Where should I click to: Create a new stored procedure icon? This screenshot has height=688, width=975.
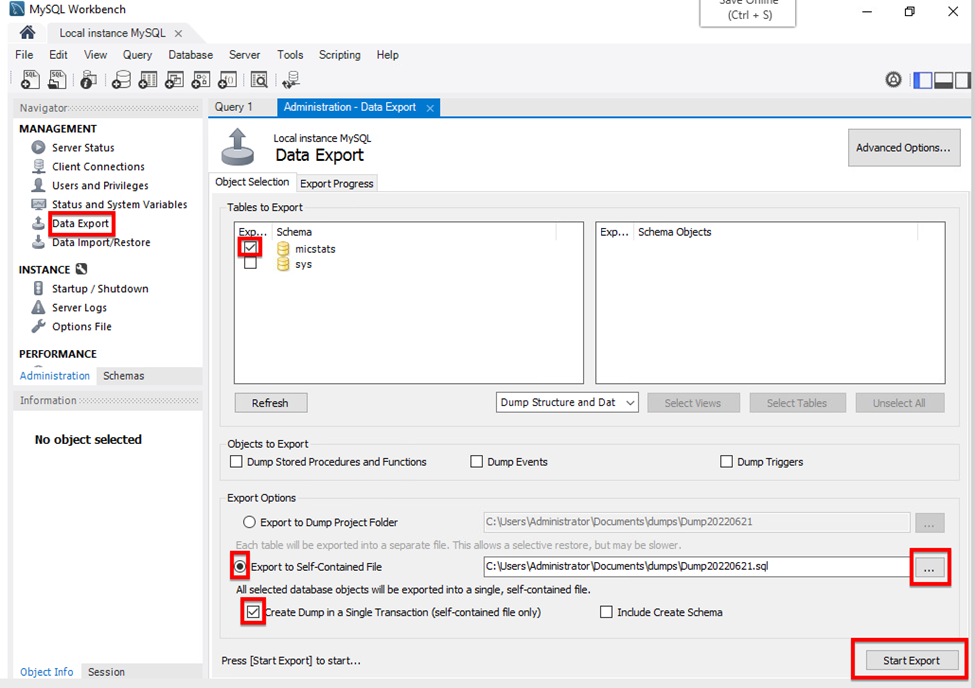coord(201,80)
